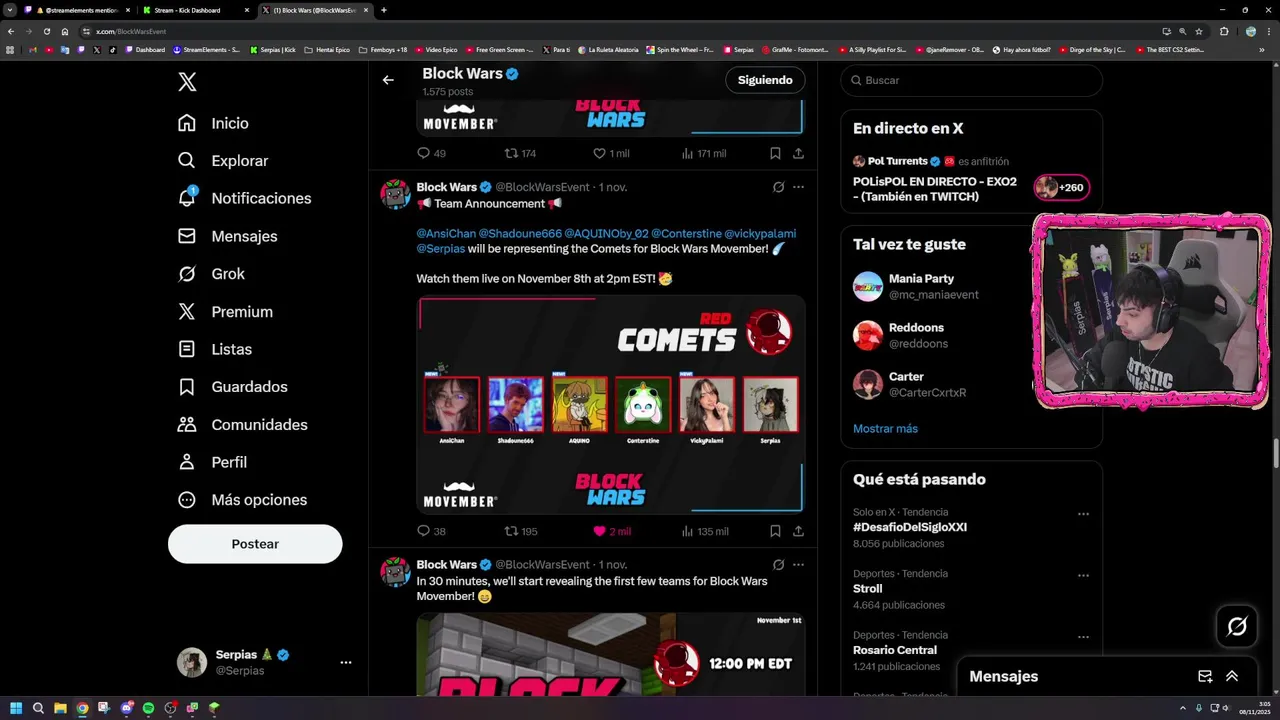Click the +260 listeners badge
The height and width of the screenshot is (720, 1280).
click(x=1061, y=187)
